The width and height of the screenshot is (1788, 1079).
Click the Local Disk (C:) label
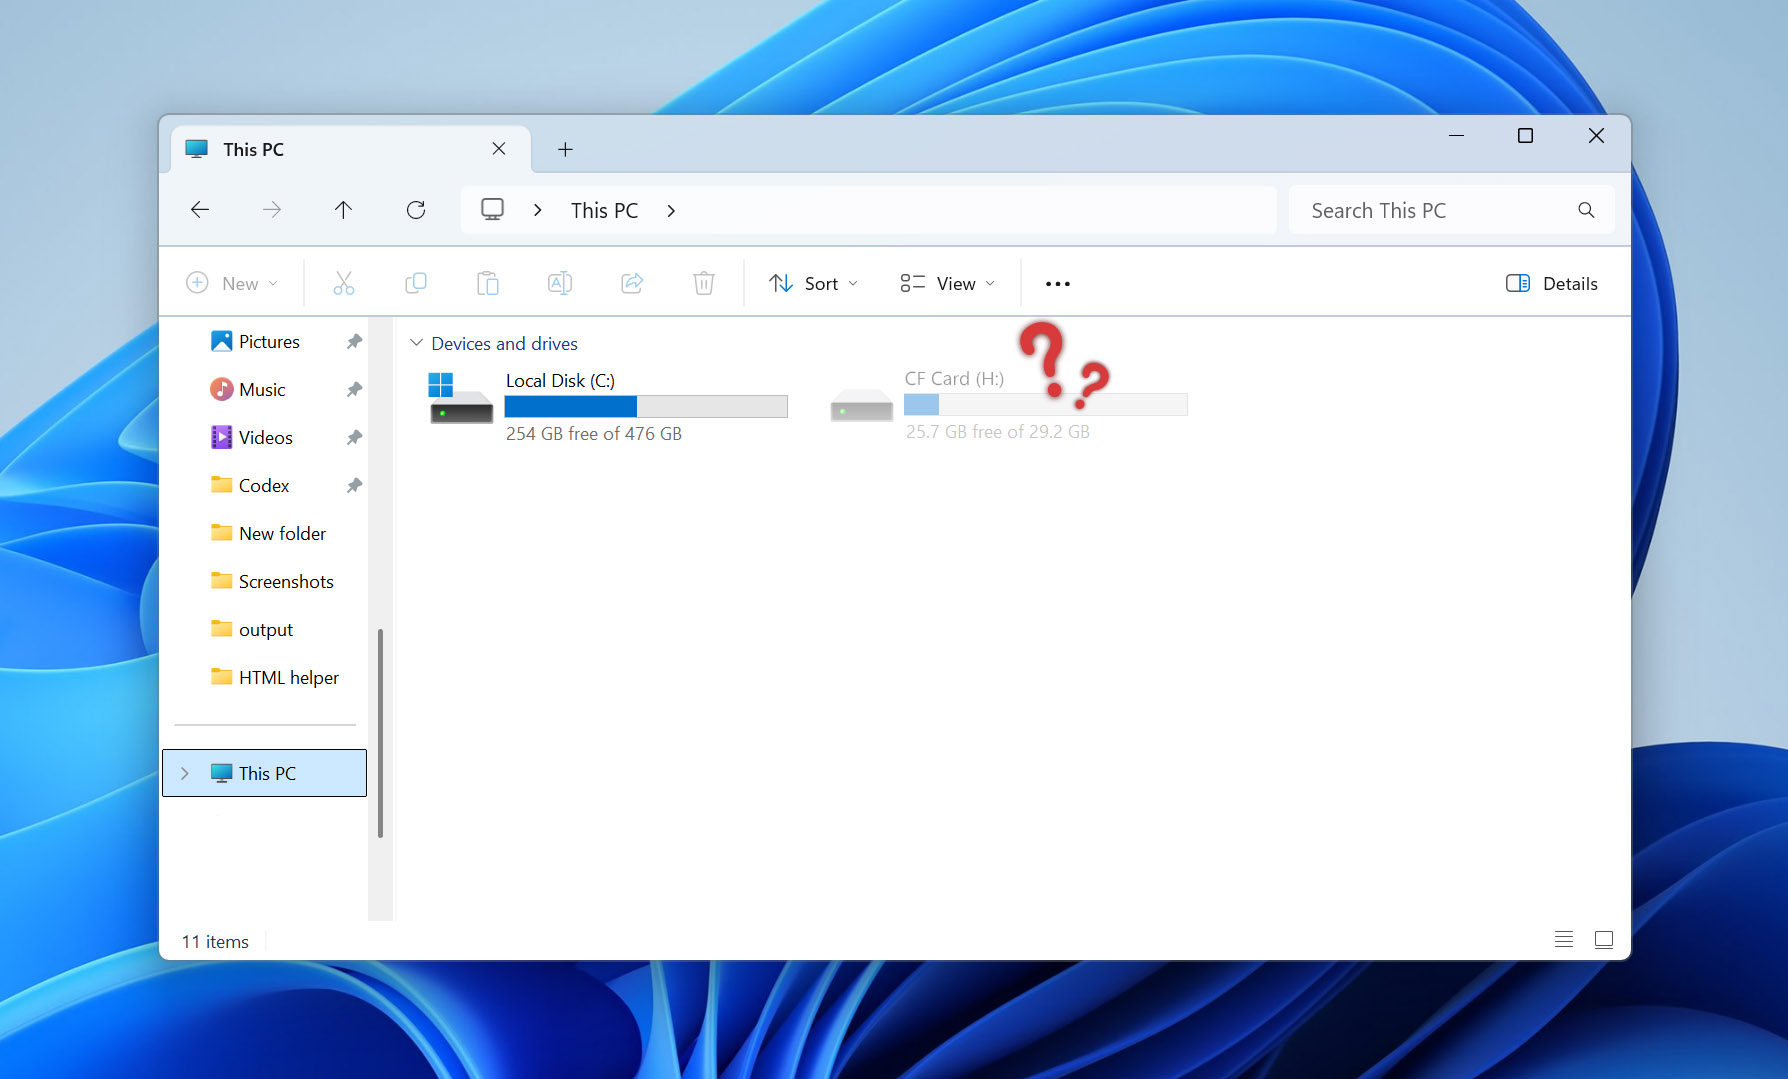[560, 381]
